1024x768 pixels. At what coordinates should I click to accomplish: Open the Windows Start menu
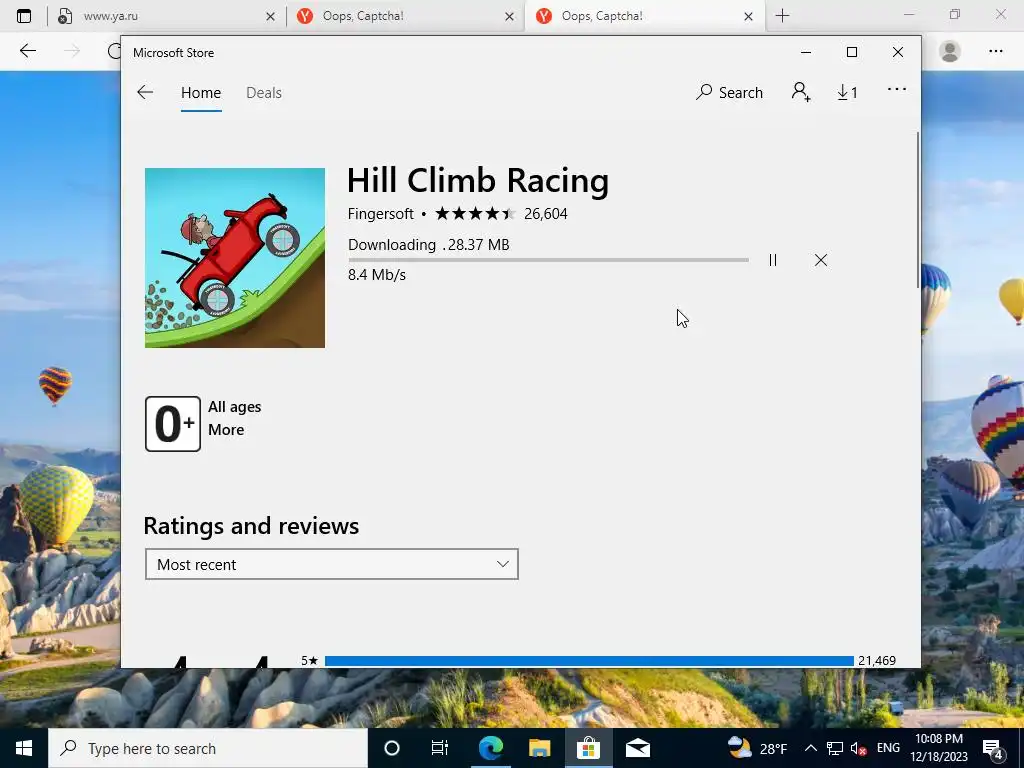point(24,748)
